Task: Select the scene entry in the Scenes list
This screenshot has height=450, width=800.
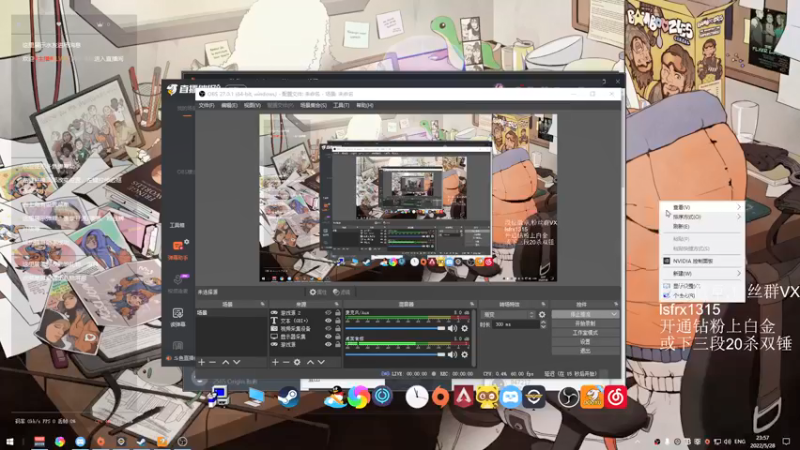Action: click(x=231, y=313)
